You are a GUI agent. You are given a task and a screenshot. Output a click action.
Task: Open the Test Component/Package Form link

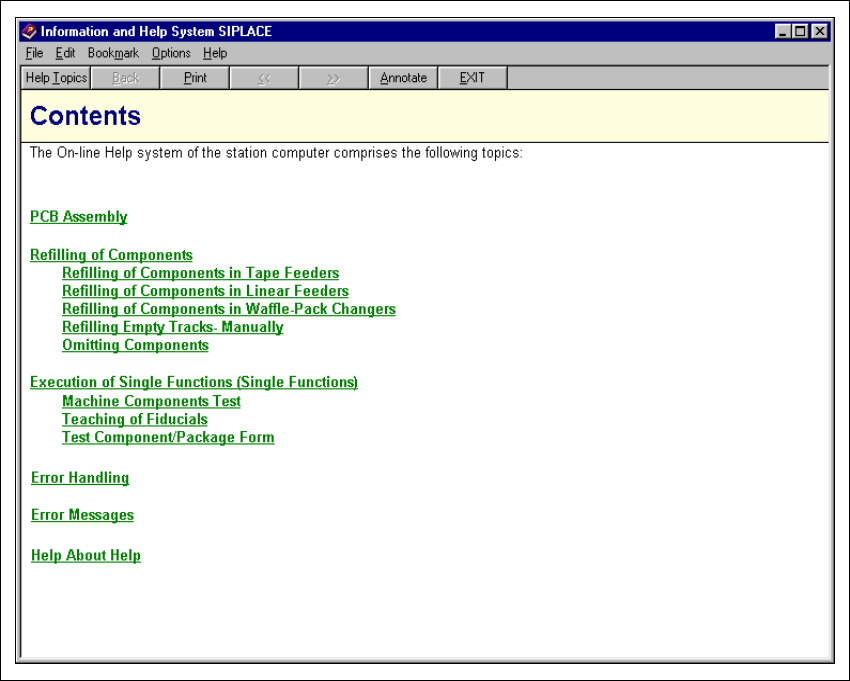[168, 437]
